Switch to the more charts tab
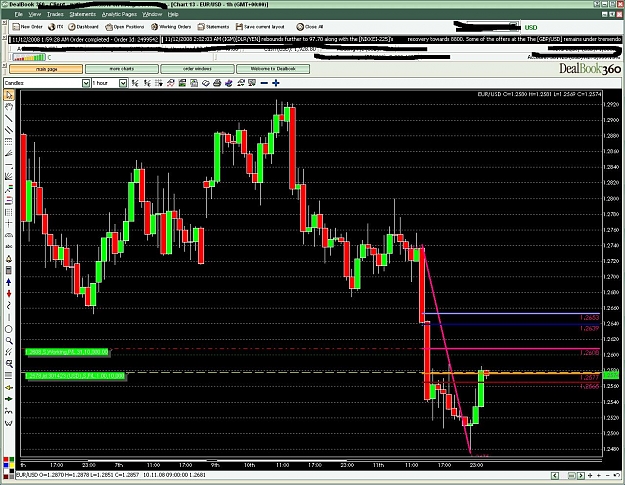This screenshot has height=485, width=625. pyautogui.click(x=122, y=69)
